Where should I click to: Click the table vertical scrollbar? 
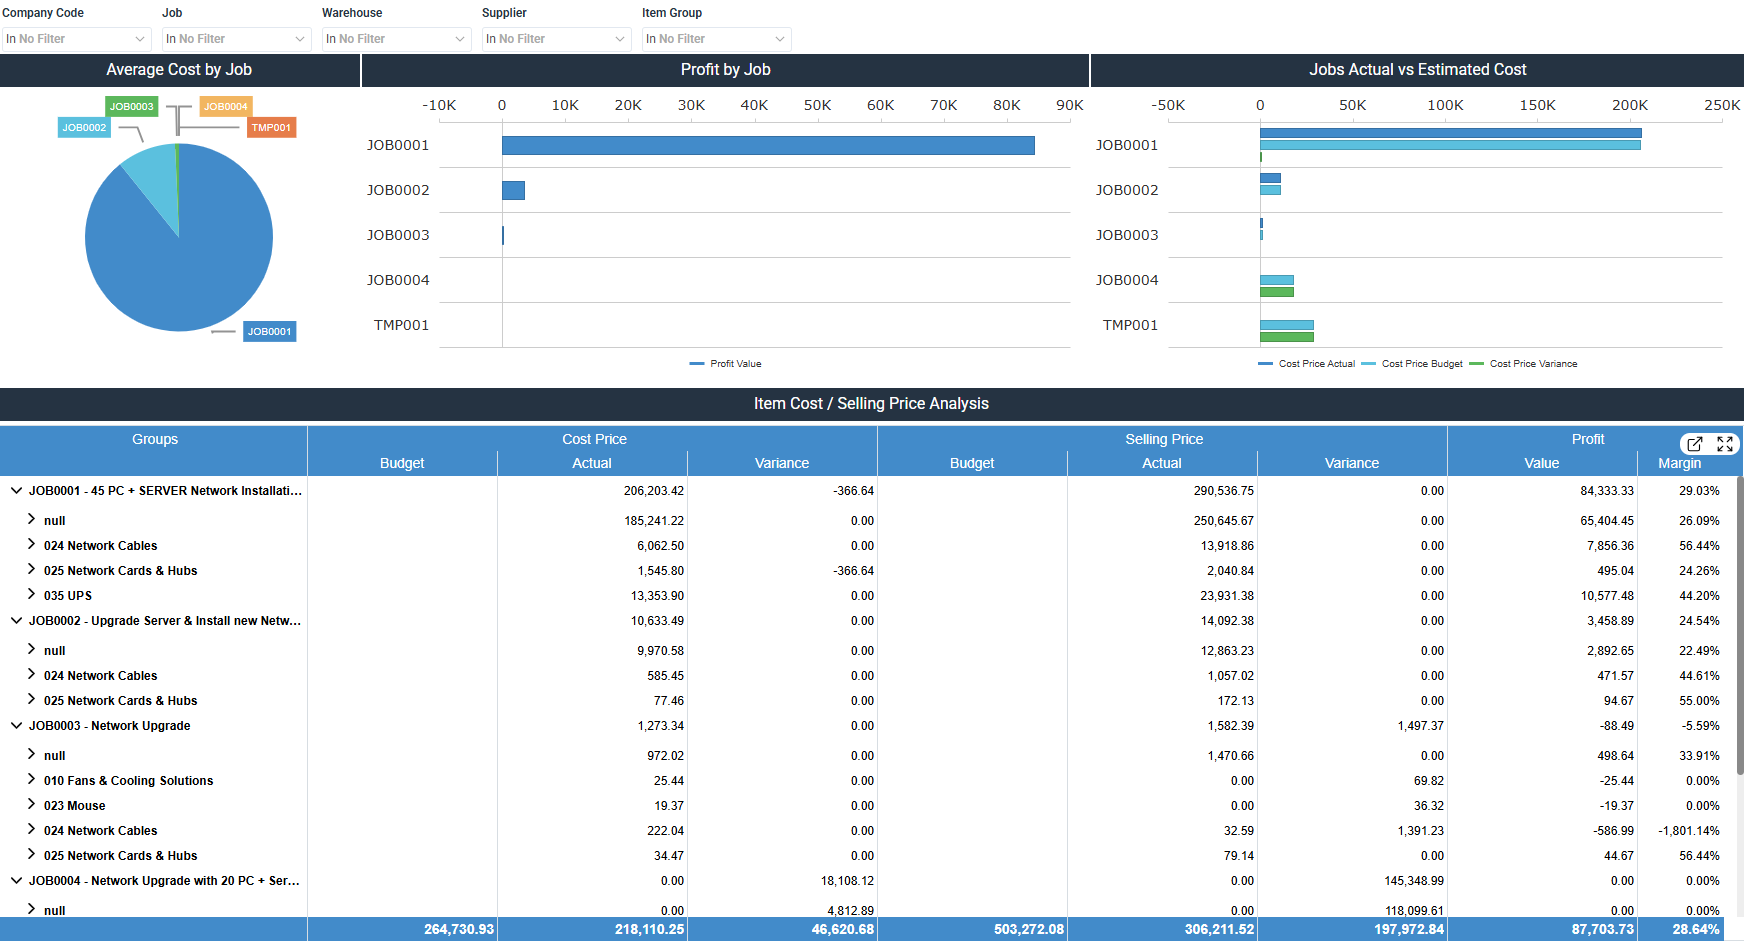[1740, 625]
